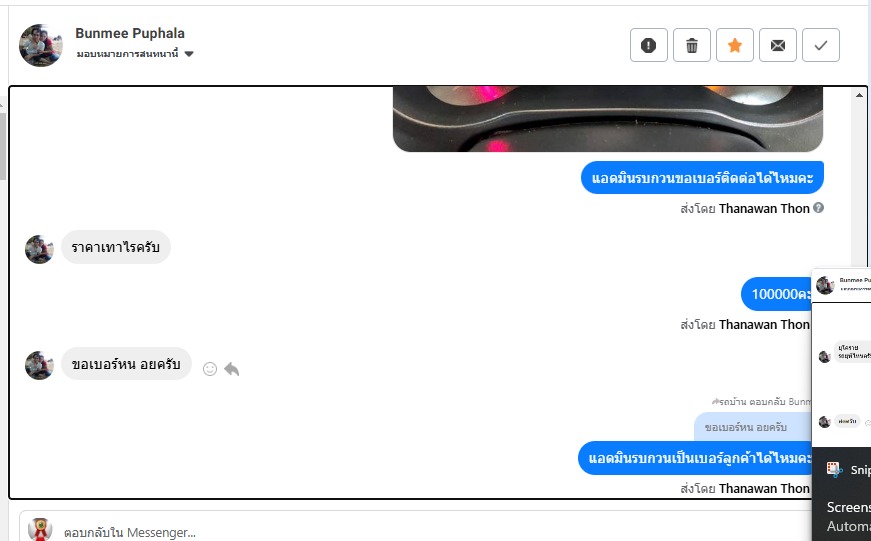This screenshot has height=541, width=871.
Task: Select the ราคาเท่าไรครับ message bubble
Action: click(x=116, y=247)
